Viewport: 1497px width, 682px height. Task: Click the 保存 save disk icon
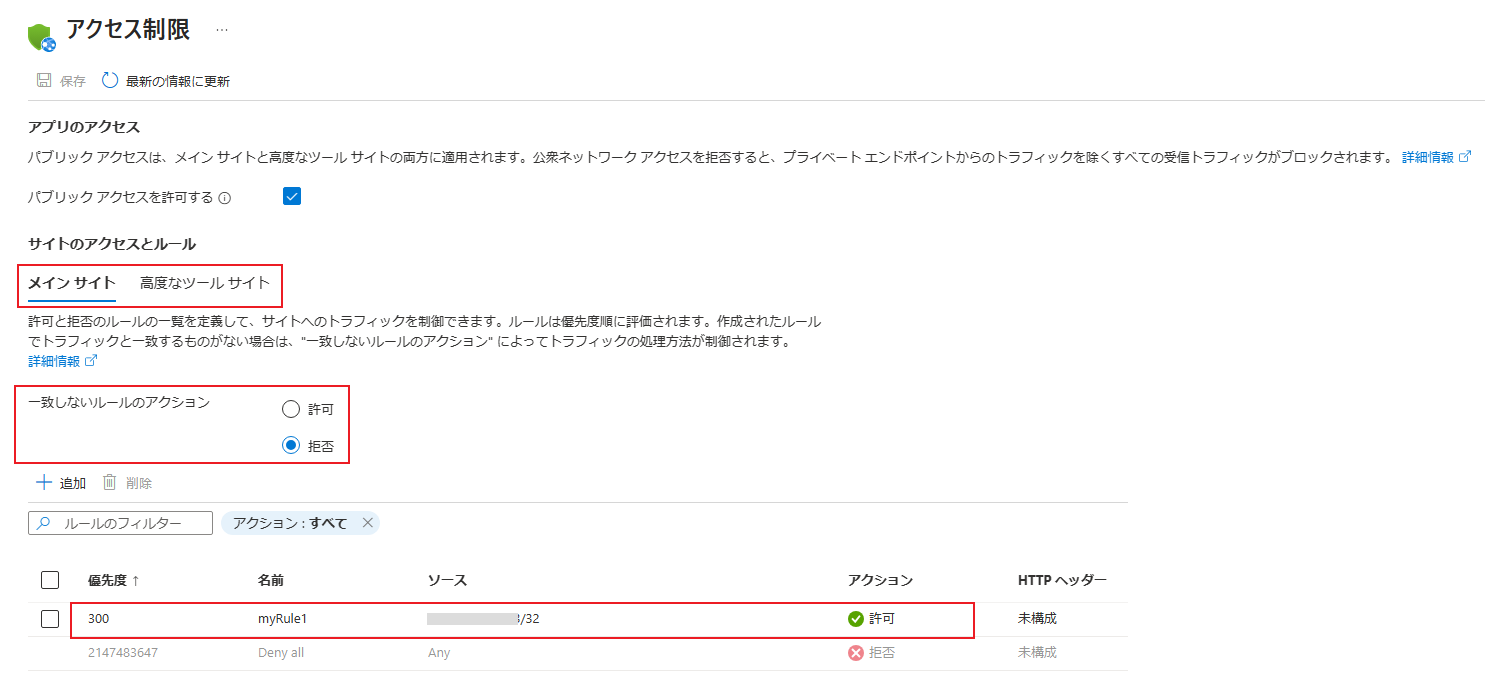tap(44, 81)
